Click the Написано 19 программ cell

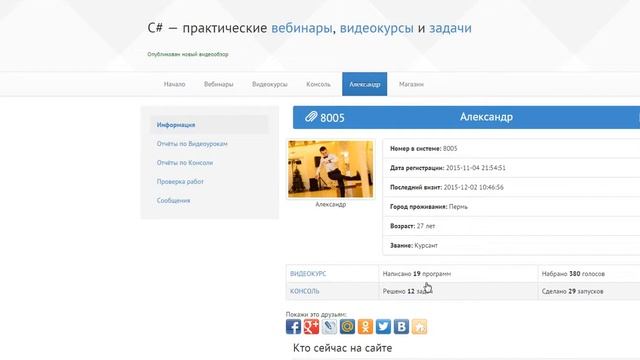click(x=458, y=274)
